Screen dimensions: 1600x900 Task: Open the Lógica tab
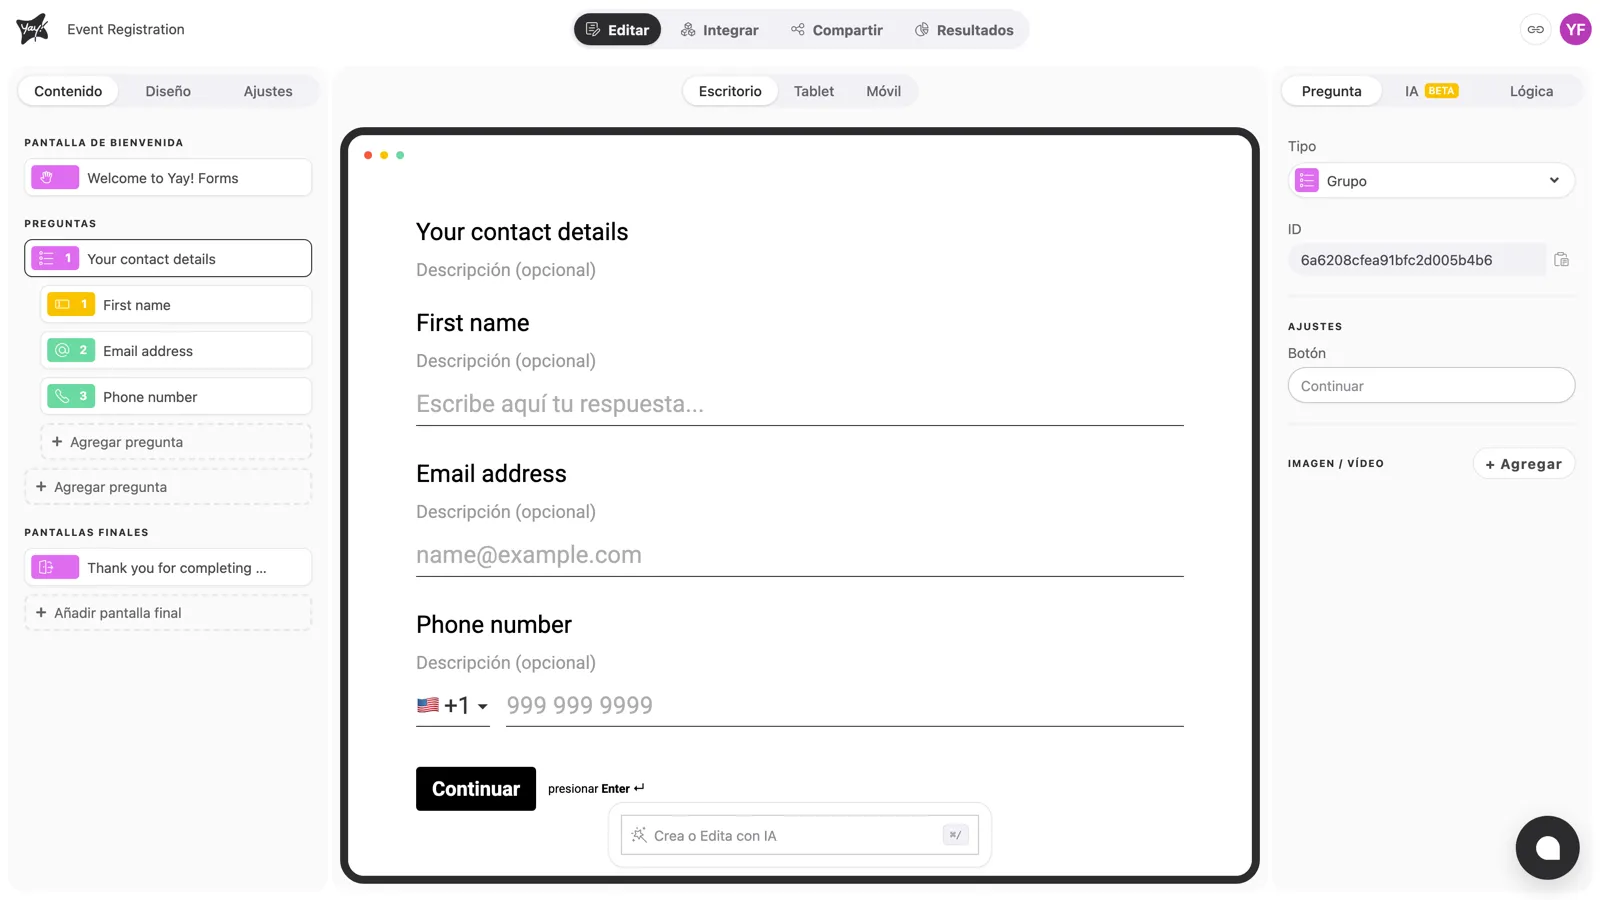pyautogui.click(x=1531, y=91)
